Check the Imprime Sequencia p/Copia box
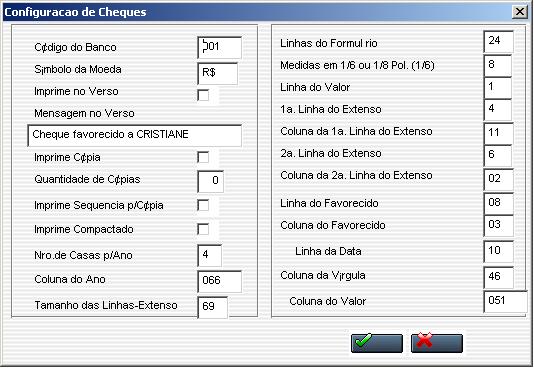The width and height of the screenshot is (534, 370). (203, 205)
